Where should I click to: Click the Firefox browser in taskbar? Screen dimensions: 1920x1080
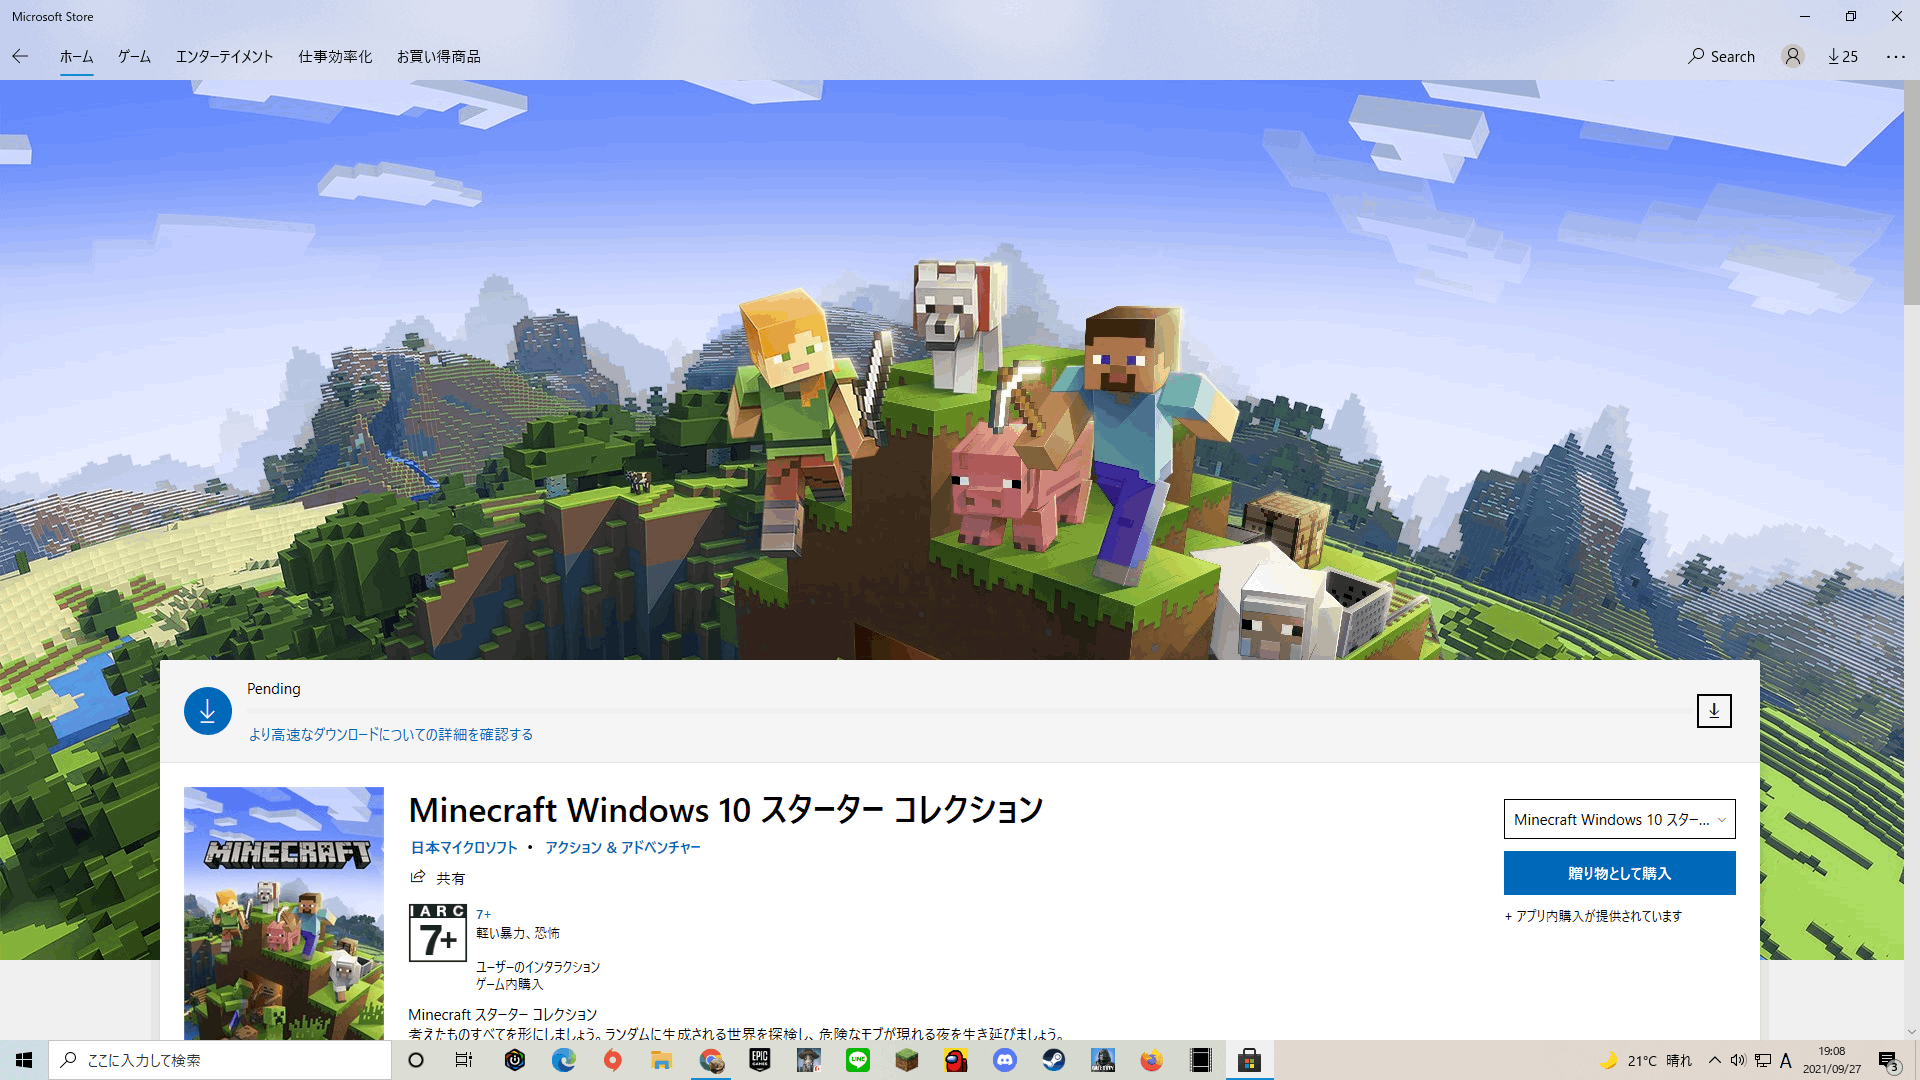tap(1151, 1060)
